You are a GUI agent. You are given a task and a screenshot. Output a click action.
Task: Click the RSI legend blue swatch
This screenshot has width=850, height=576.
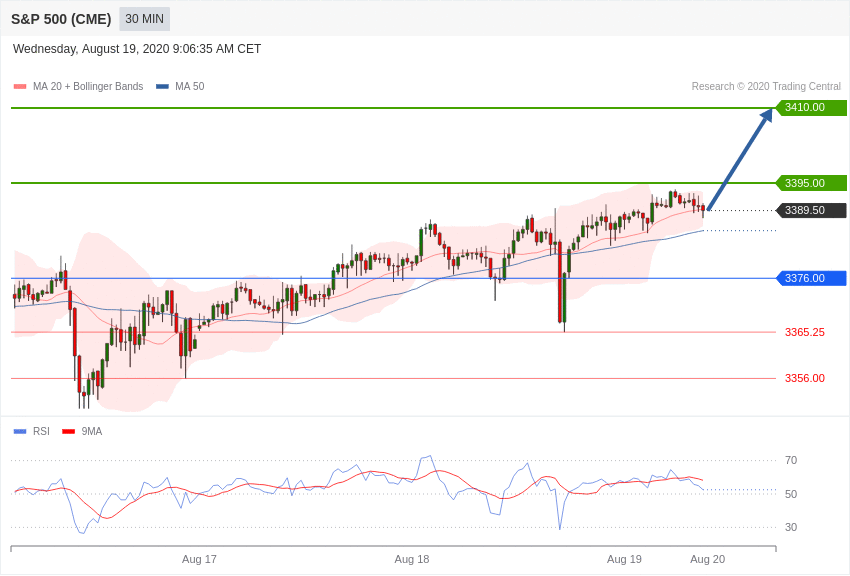[x=20, y=431]
